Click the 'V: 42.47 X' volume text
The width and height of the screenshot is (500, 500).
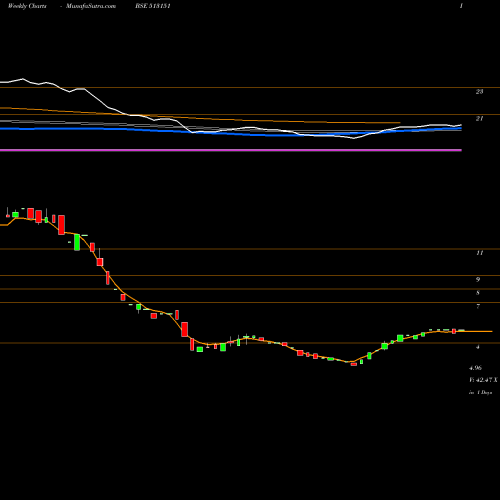coord(483,380)
